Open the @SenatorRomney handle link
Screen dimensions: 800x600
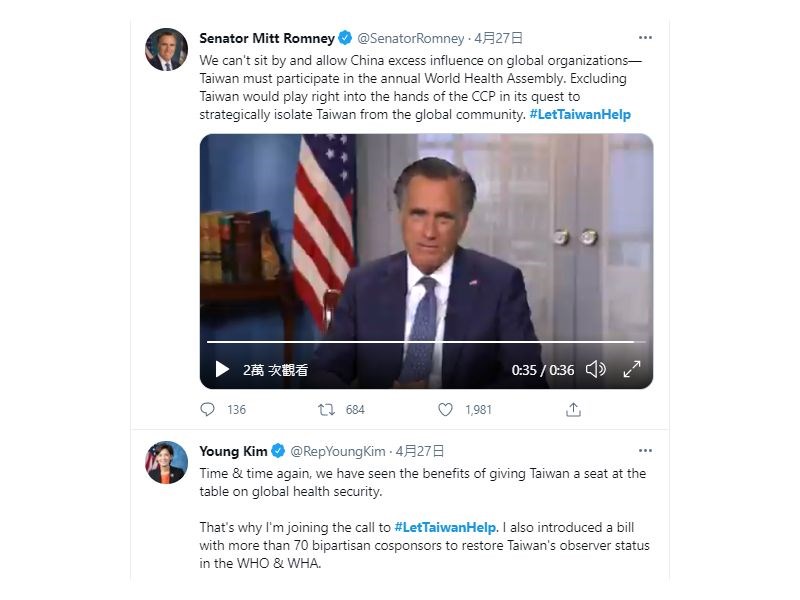tap(411, 38)
